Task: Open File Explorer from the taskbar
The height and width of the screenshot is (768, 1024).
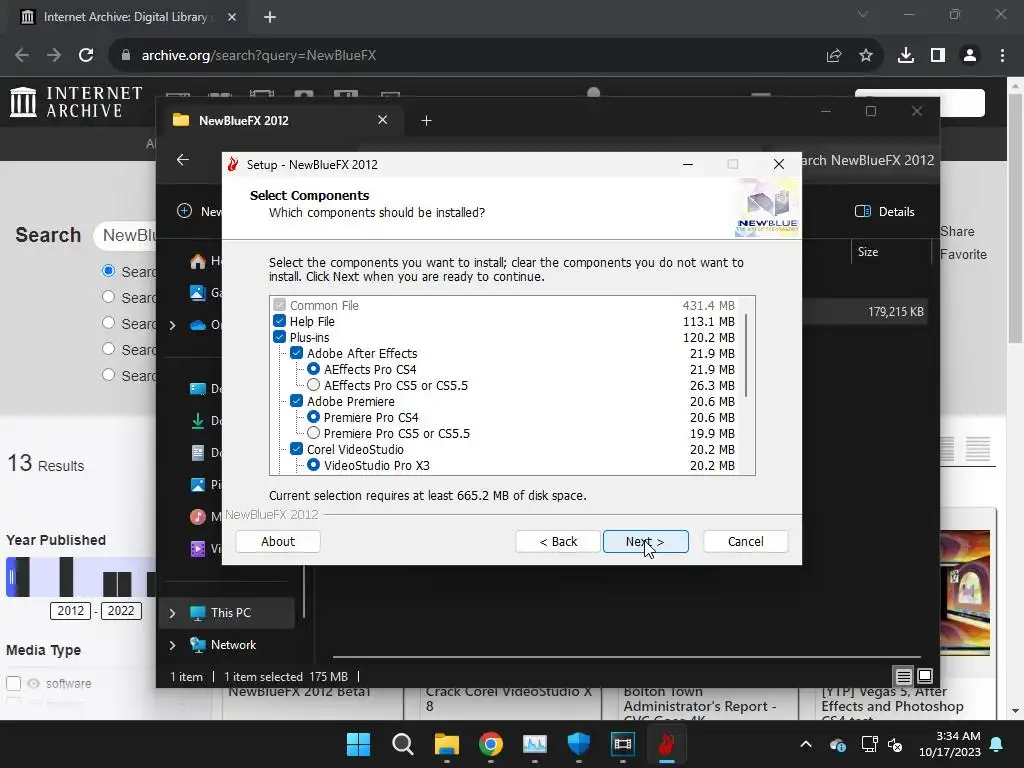Action: point(447,744)
